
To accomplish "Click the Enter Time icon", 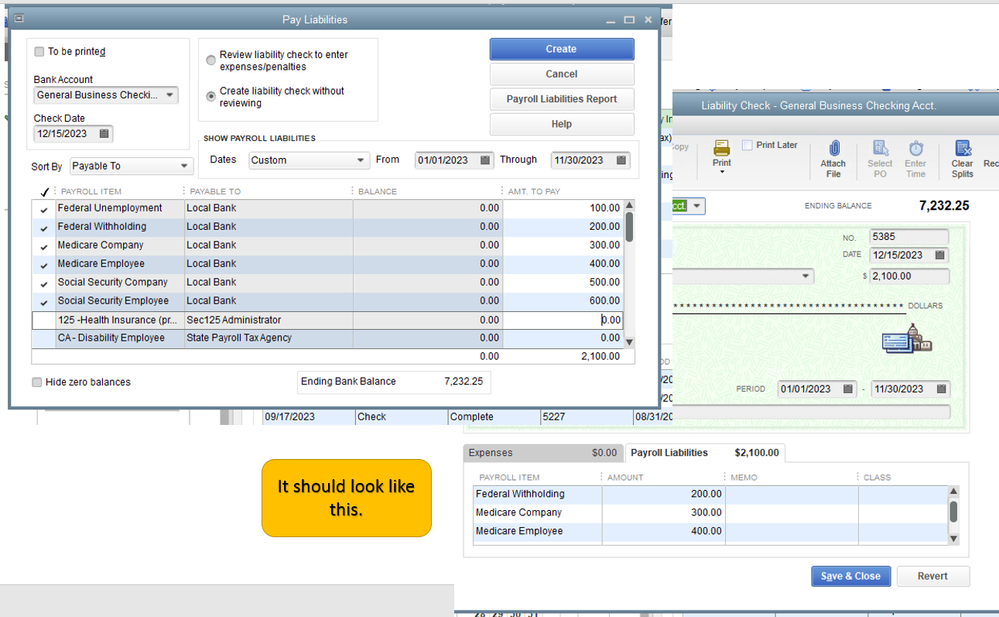I will click(916, 148).
